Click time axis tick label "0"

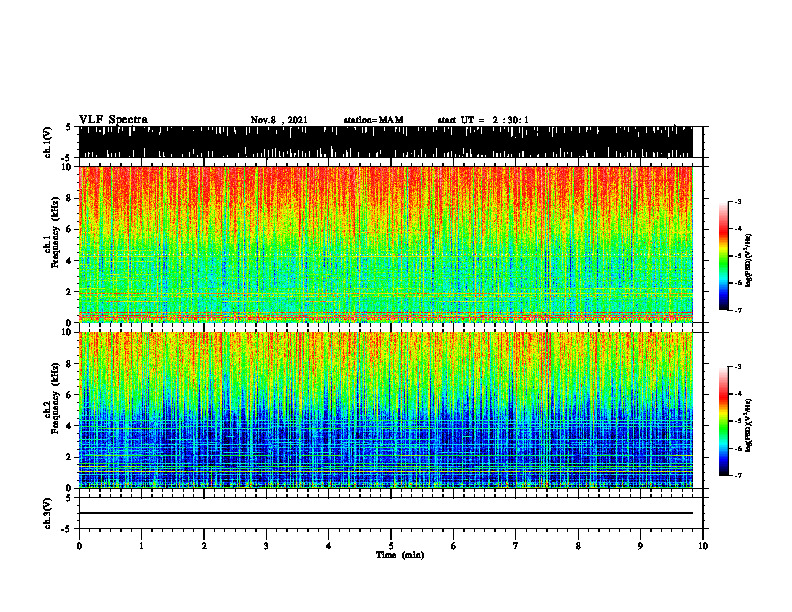coord(79,546)
